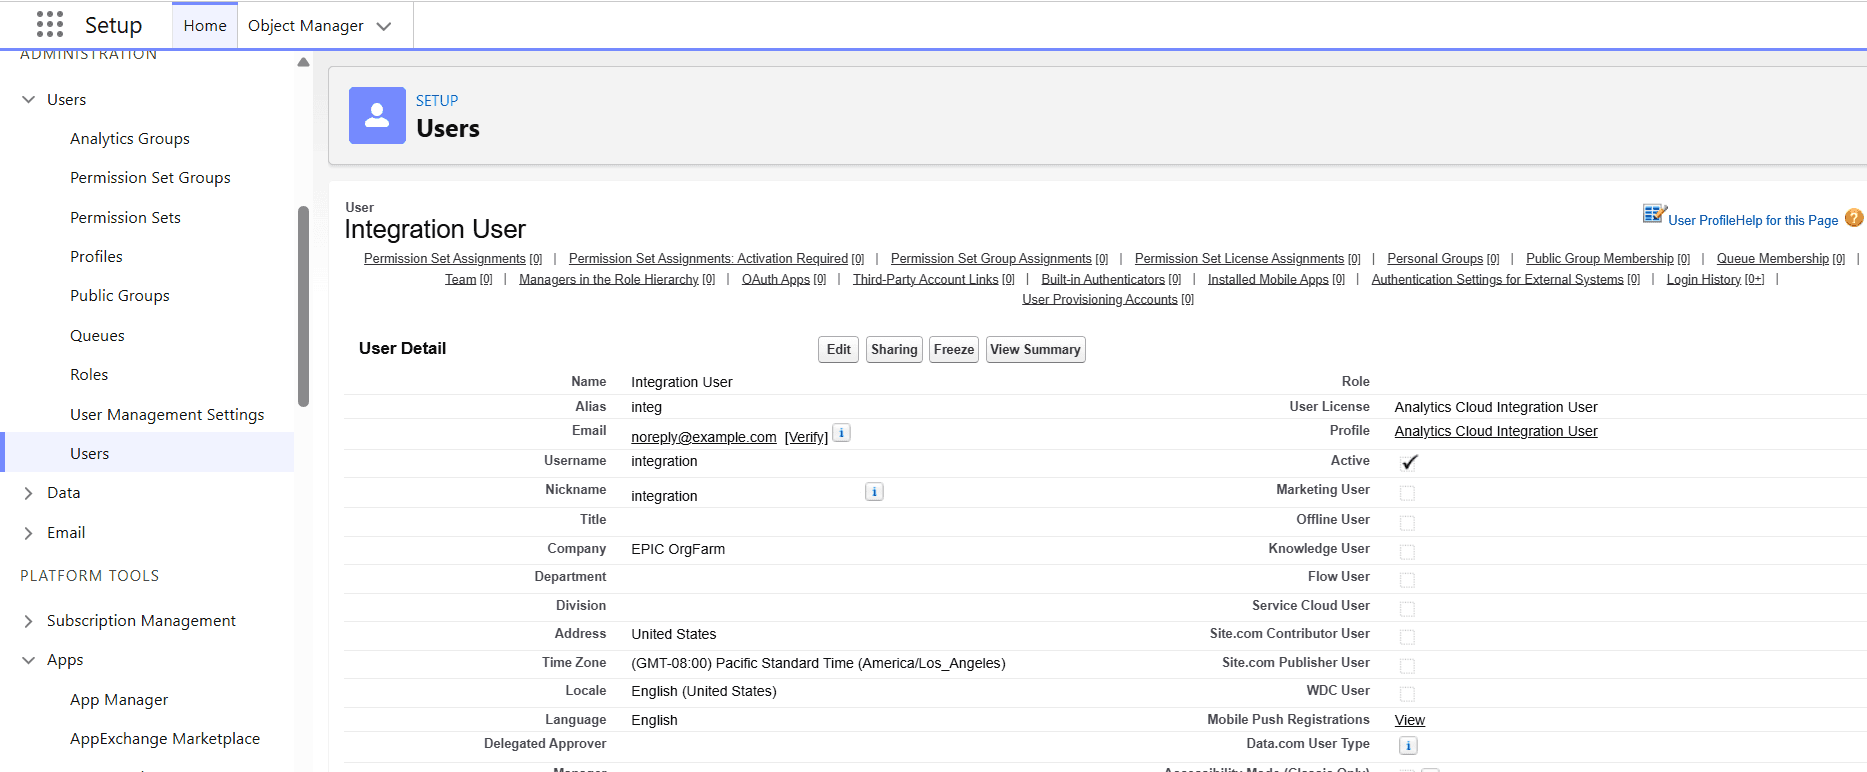1867x772 pixels.
Task: Open the noreply@example.com email link
Action: click(704, 437)
